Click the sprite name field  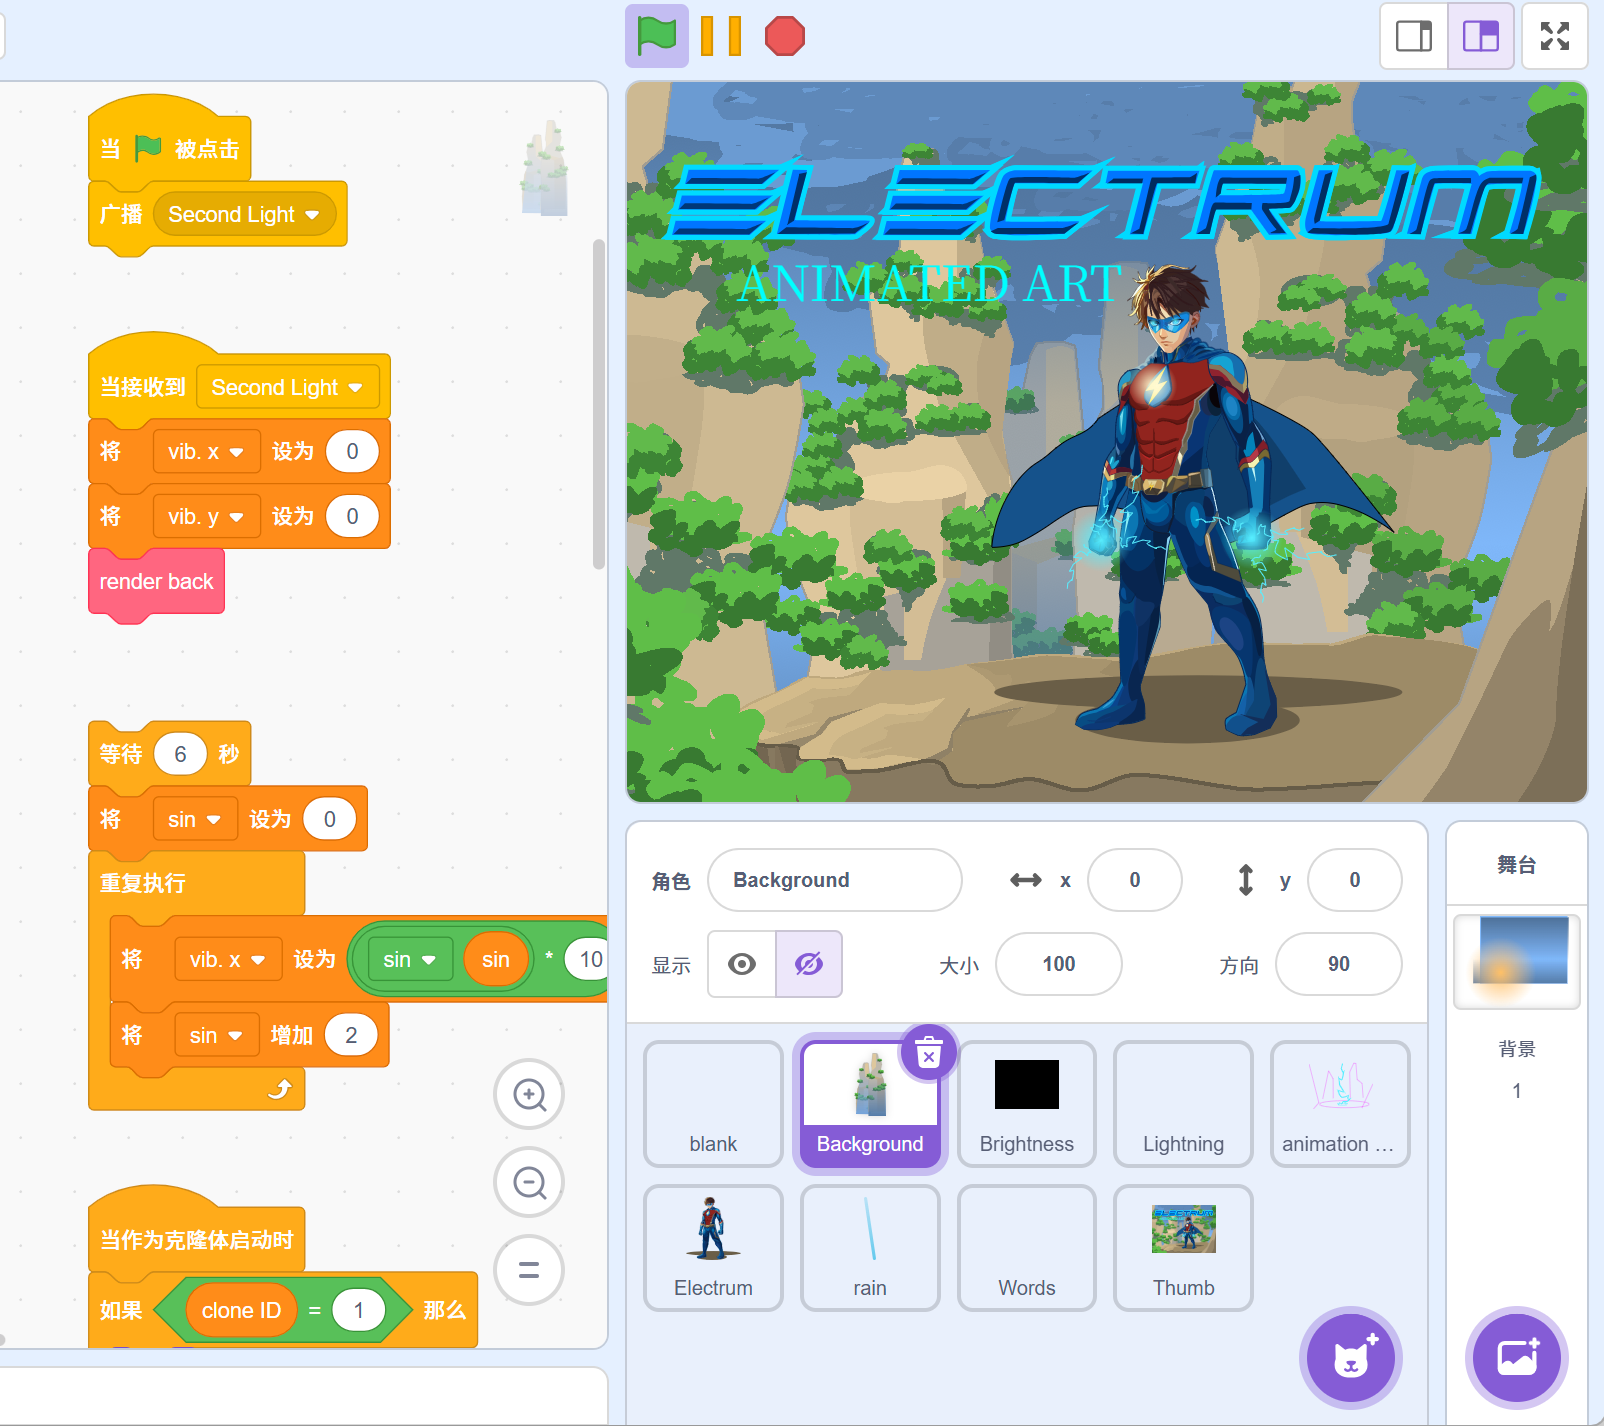pos(834,880)
